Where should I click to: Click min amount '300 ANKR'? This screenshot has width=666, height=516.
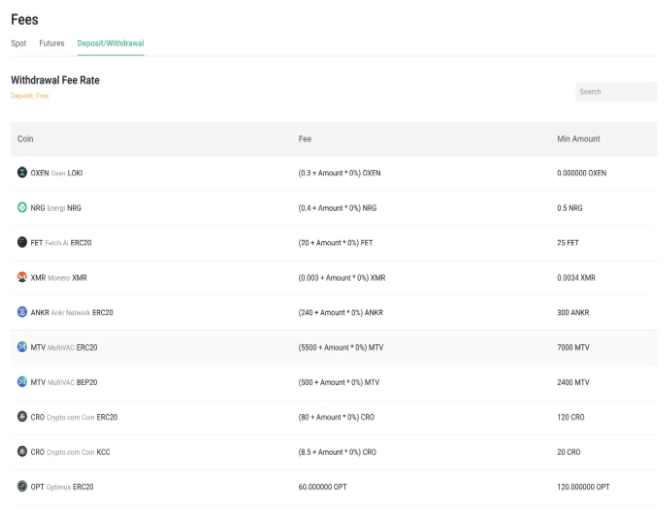tap(573, 313)
